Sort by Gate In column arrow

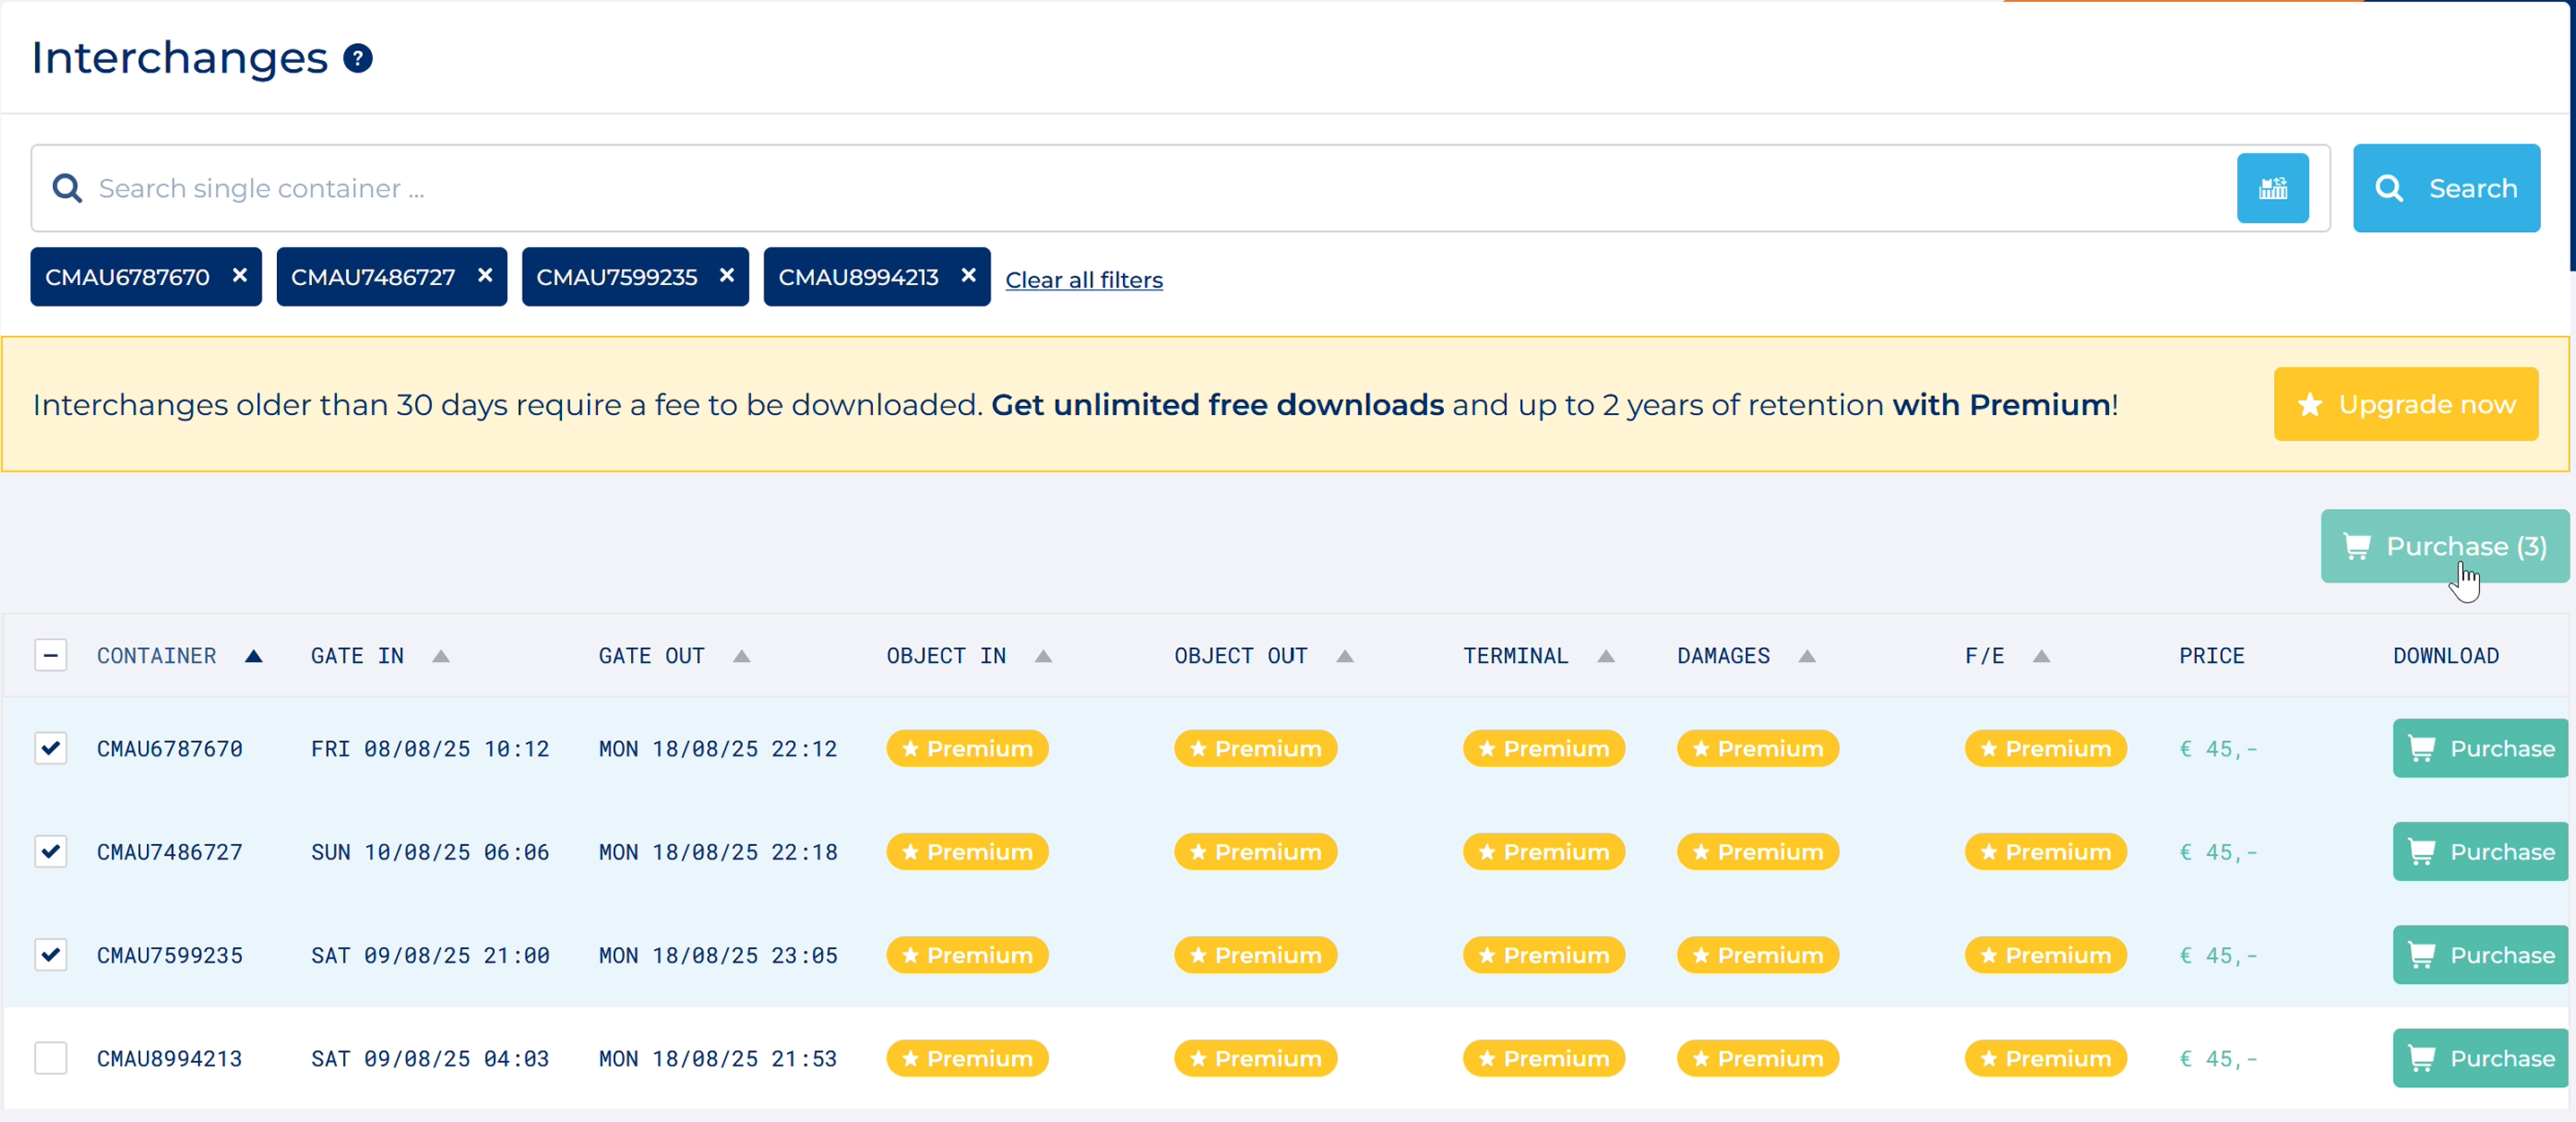[440, 656]
